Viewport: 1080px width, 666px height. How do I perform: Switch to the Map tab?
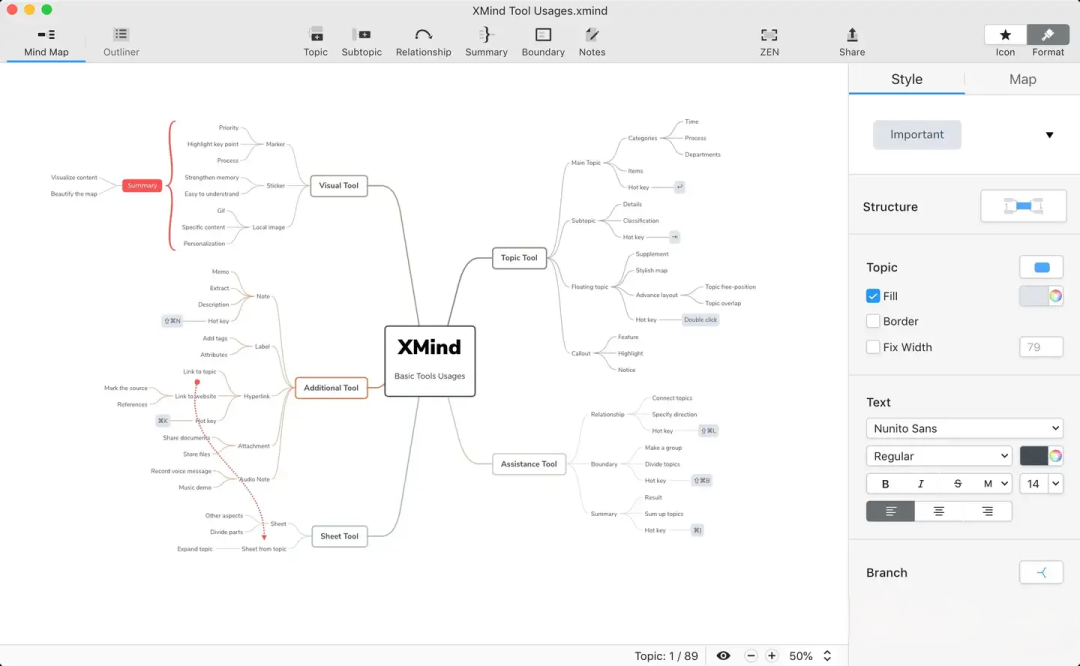click(1022, 79)
